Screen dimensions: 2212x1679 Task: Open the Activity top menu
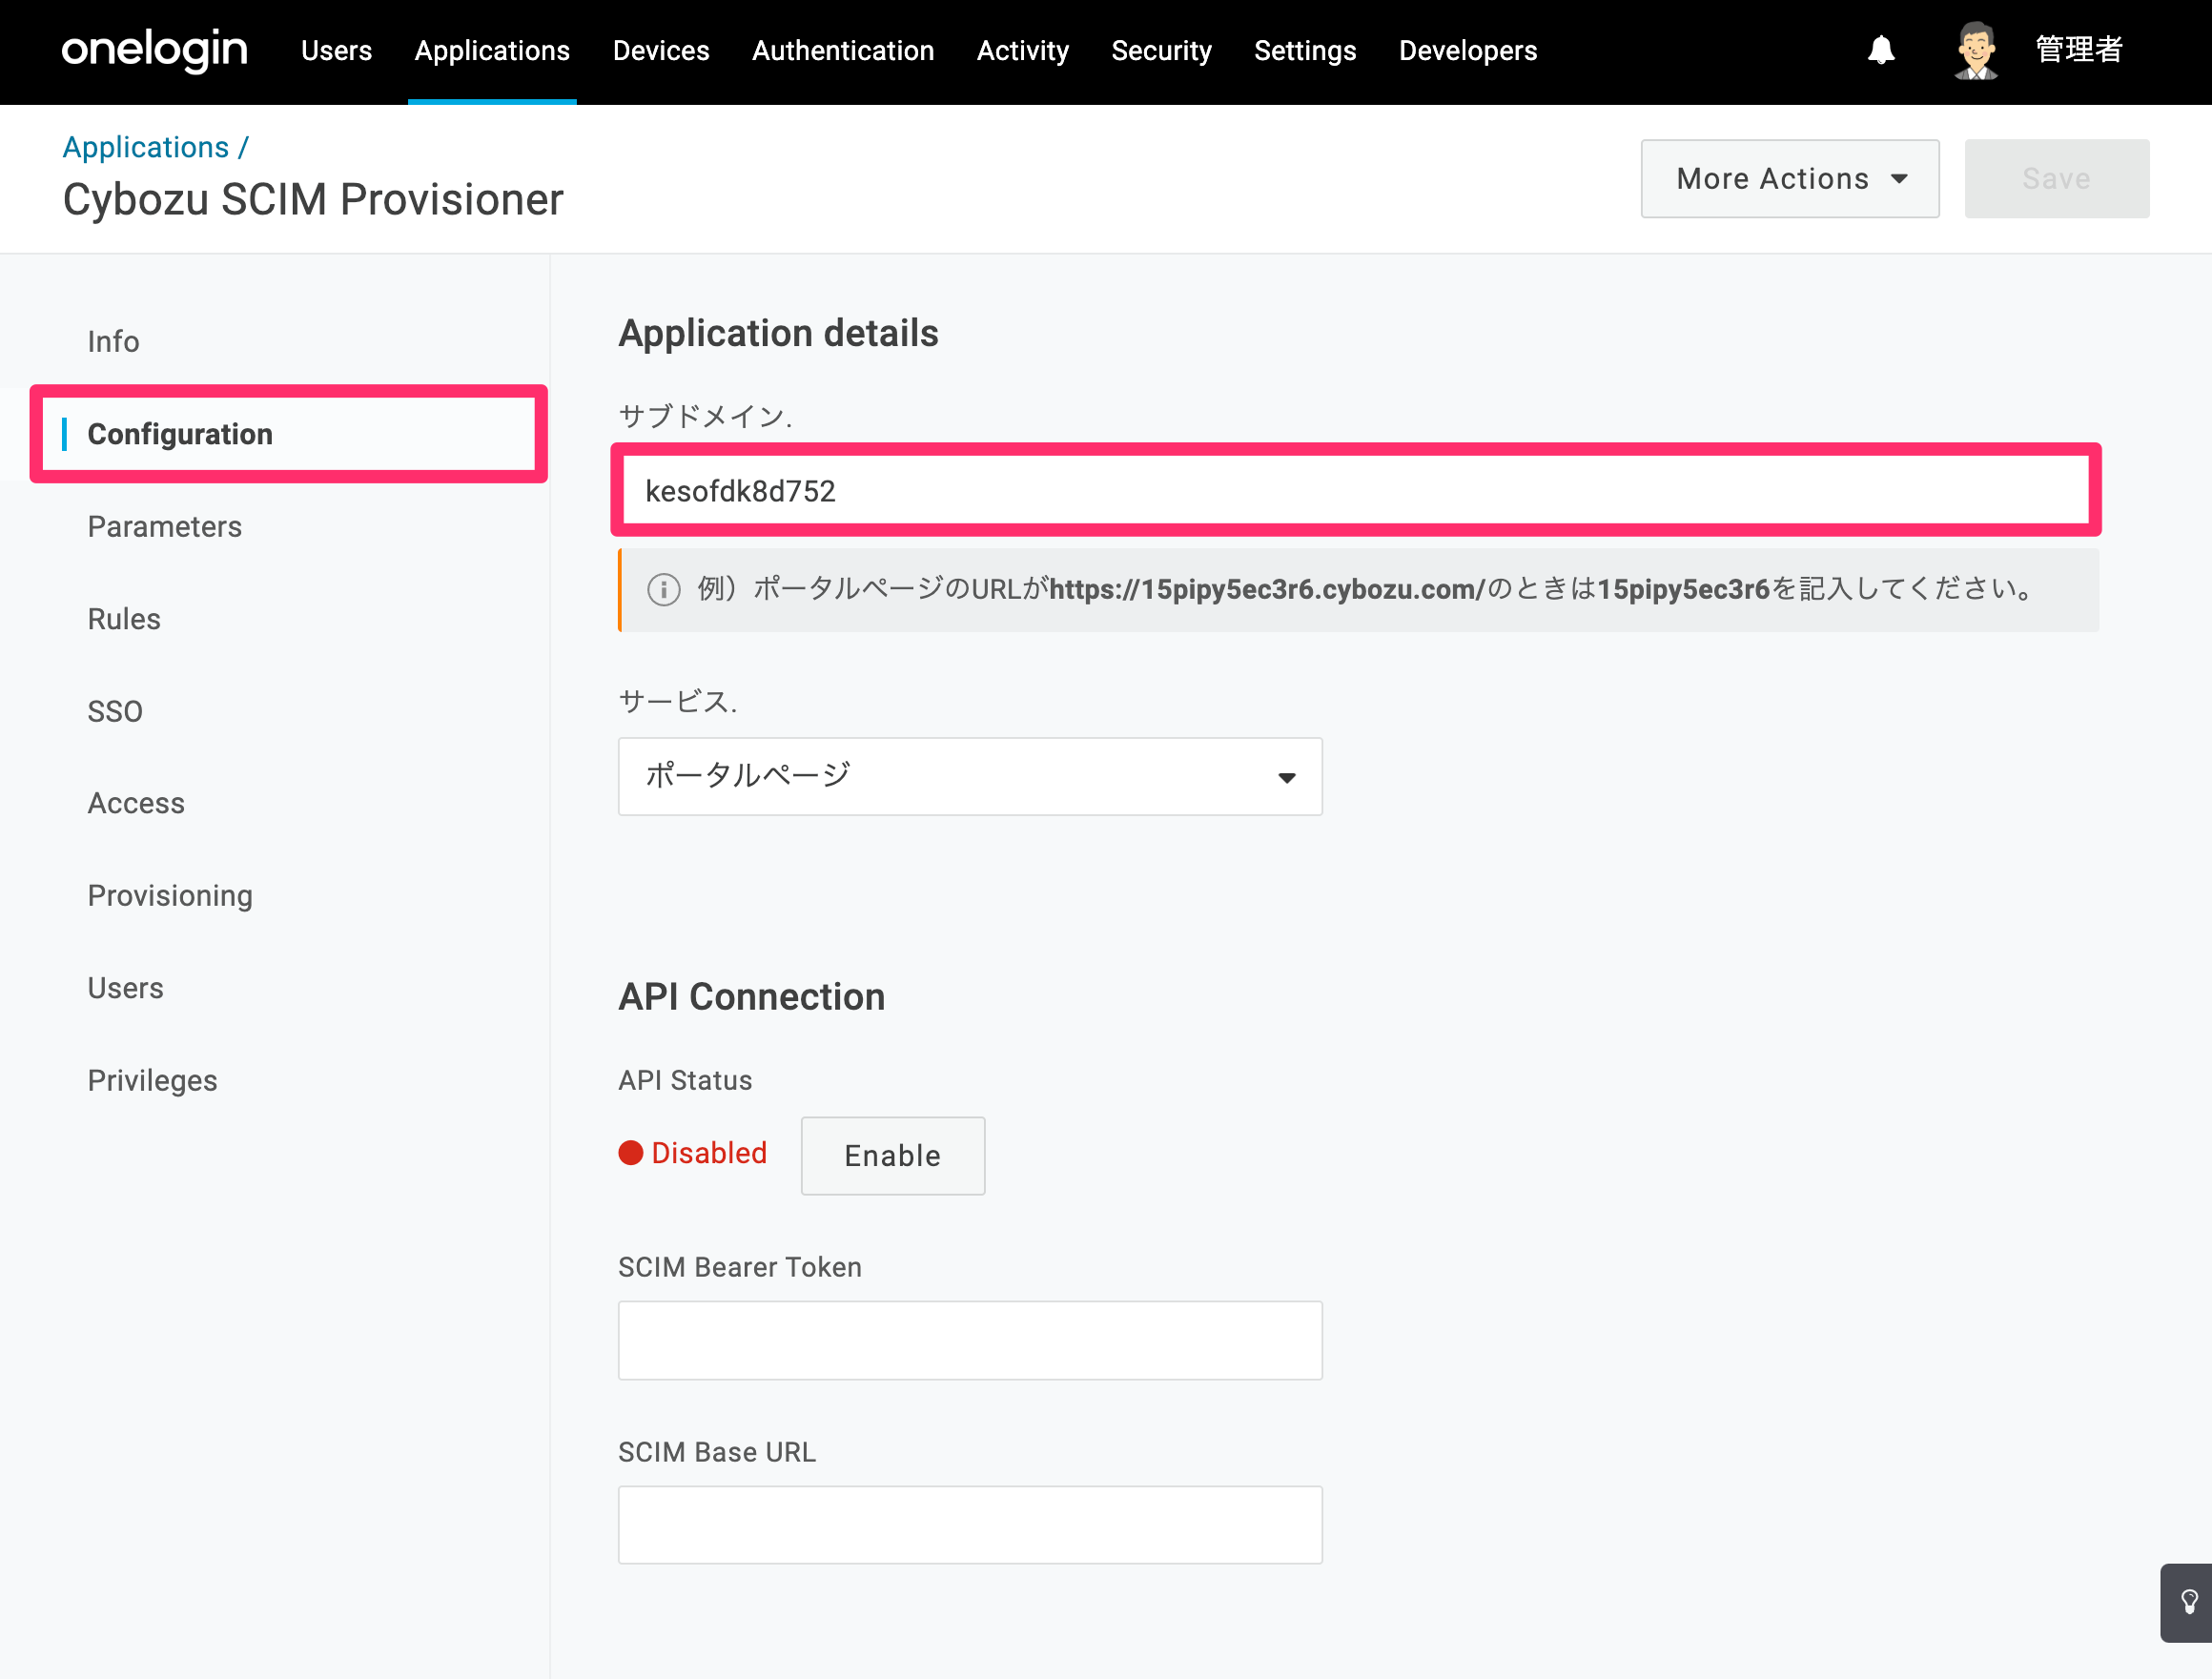point(1023,50)
